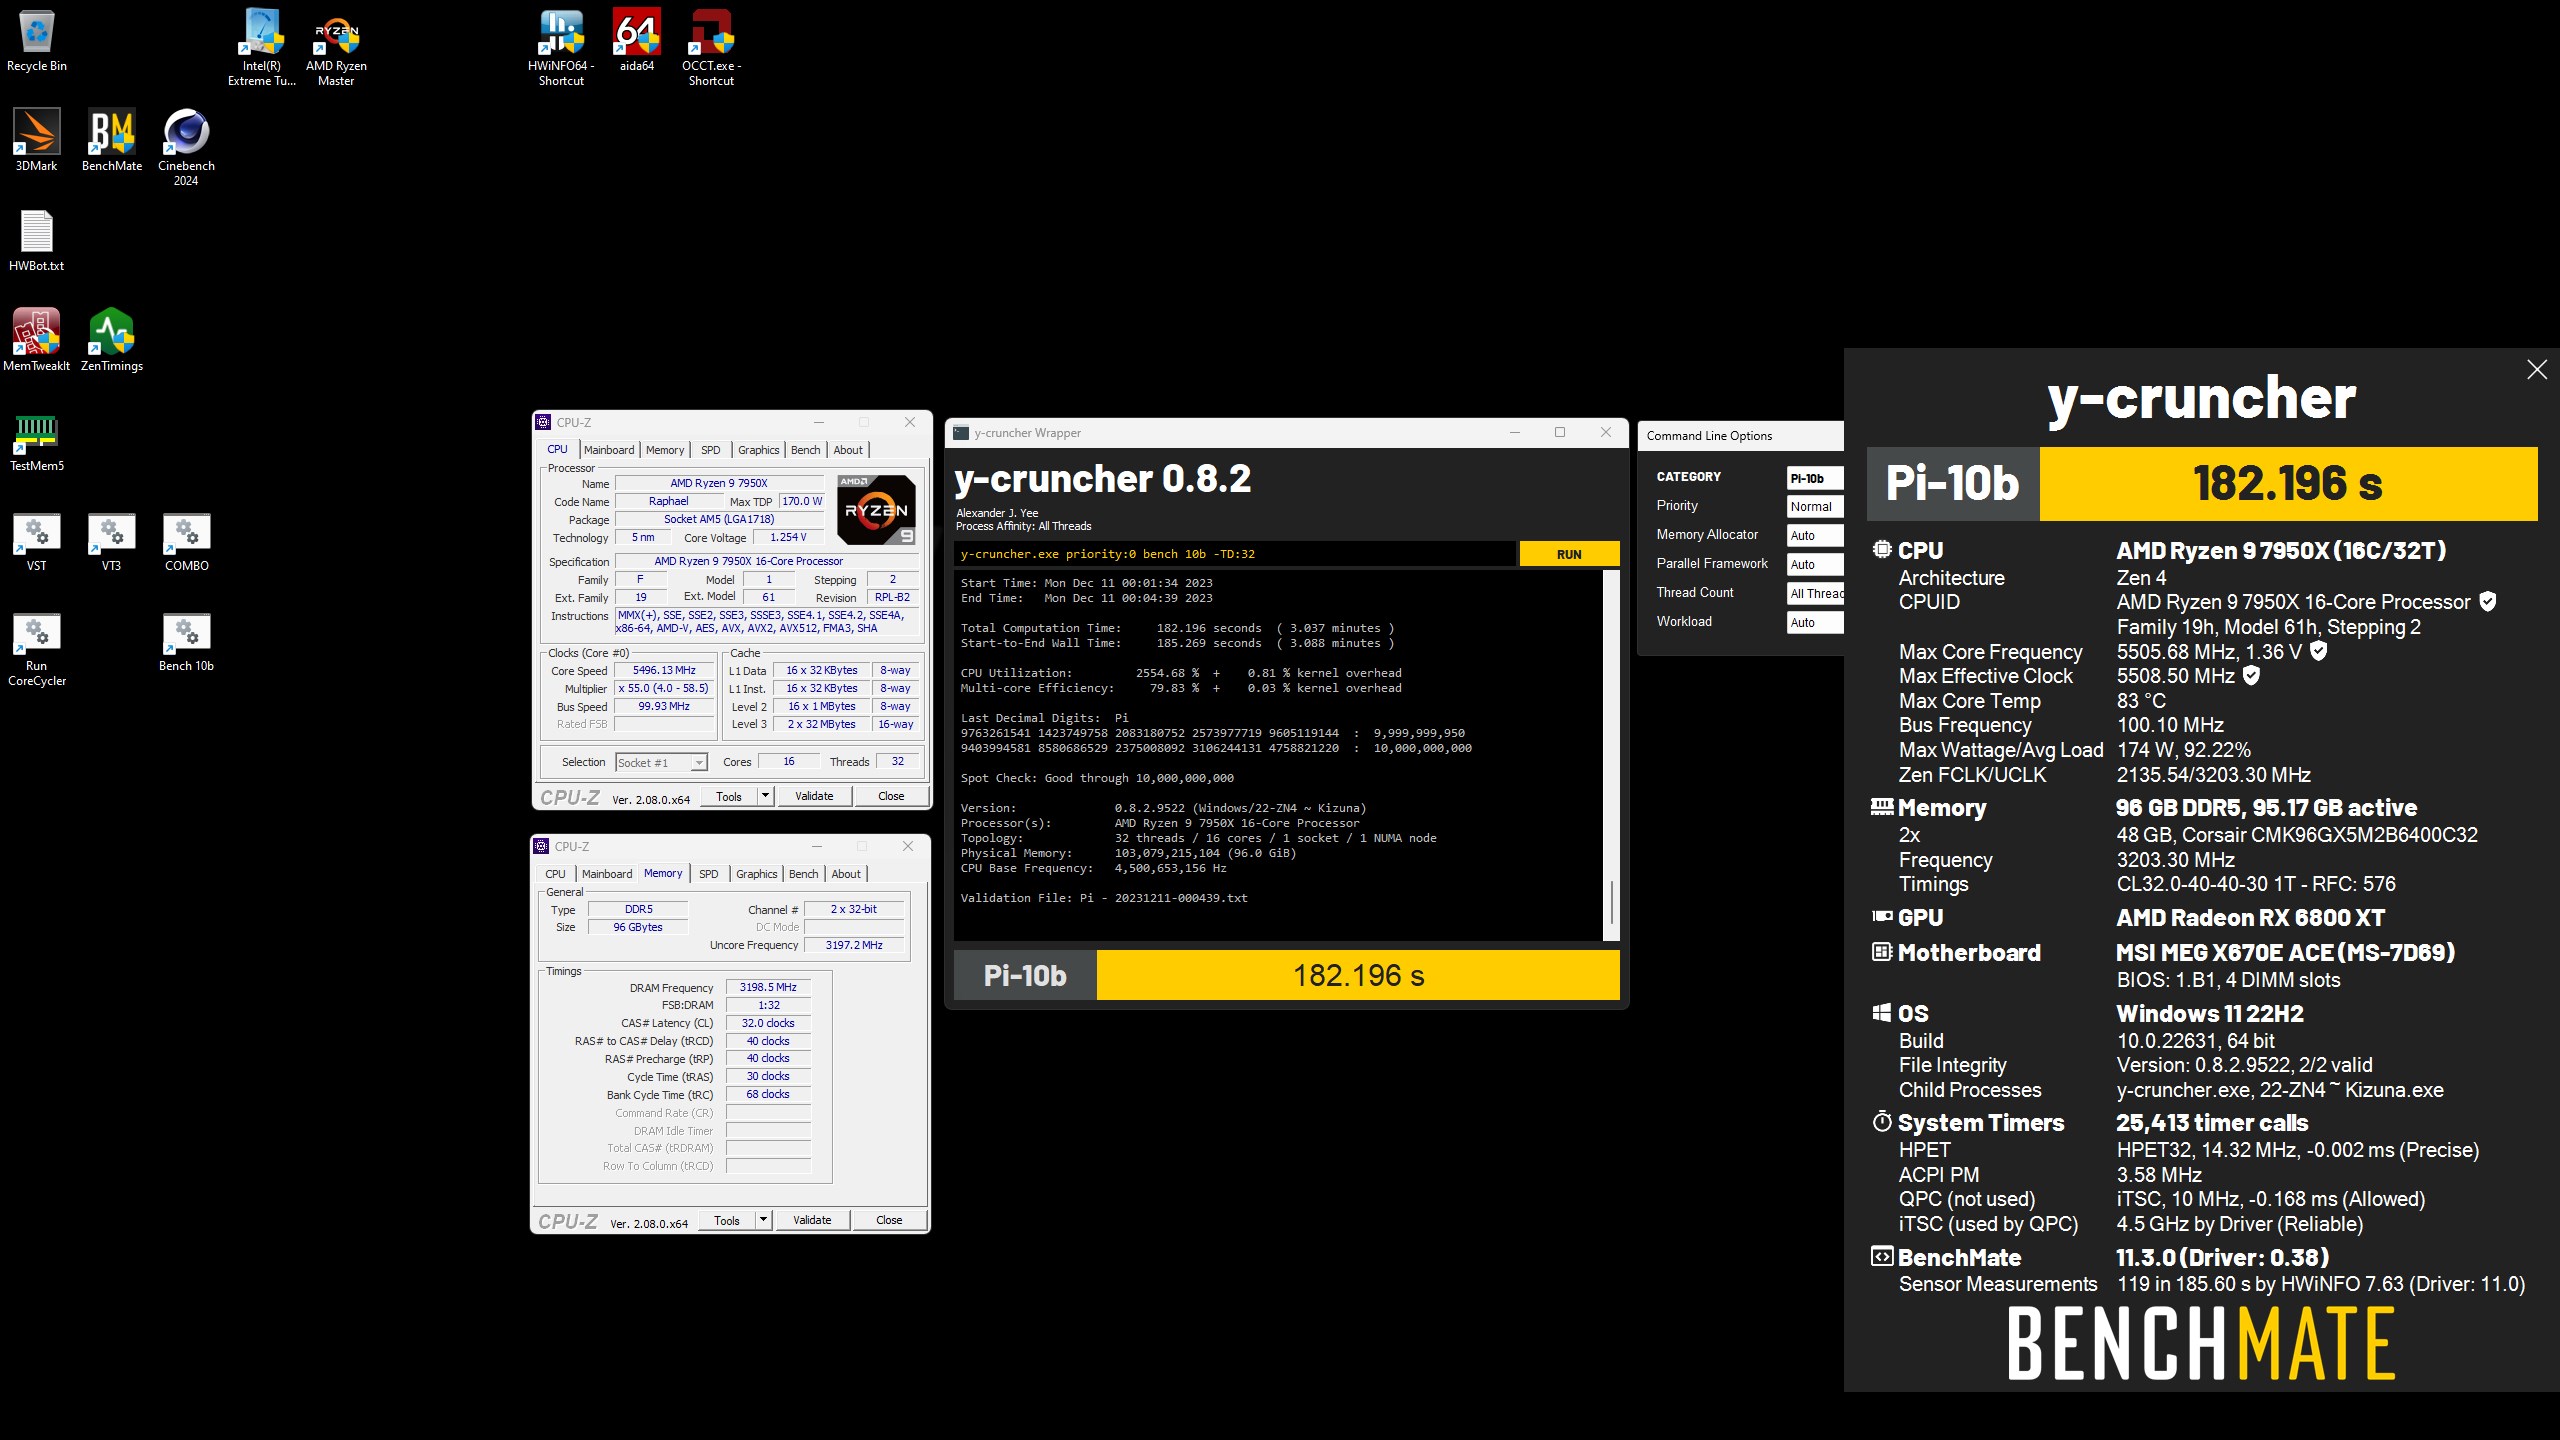
Task: Click the y-cruncher Wrapper title bar icon
Action: (961, 433)
